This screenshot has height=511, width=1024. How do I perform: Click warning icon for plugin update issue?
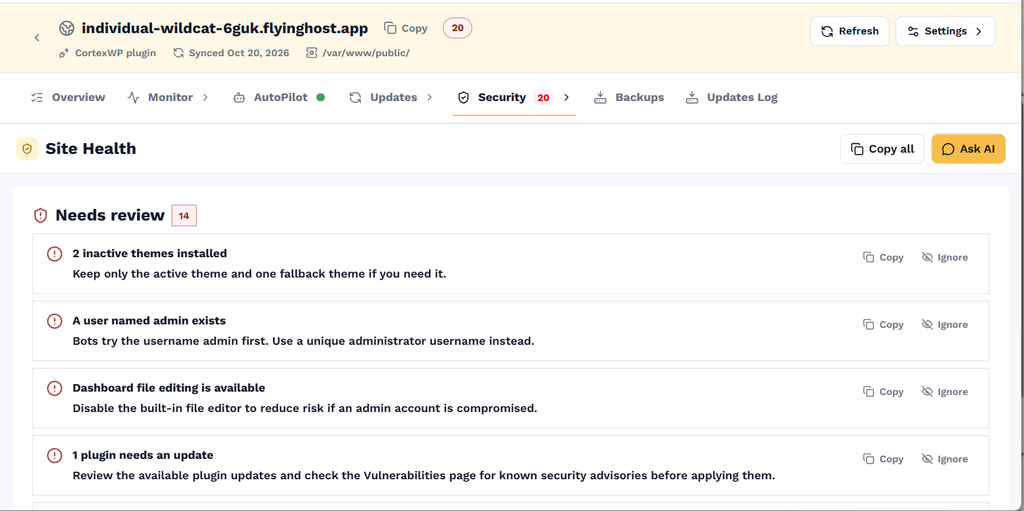pyautogui.click(x=54, y=455)
